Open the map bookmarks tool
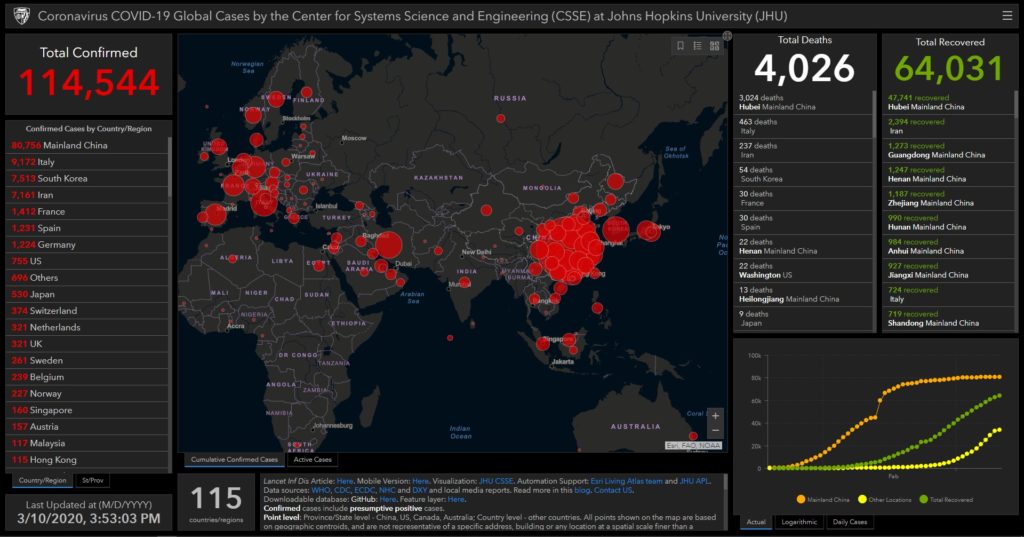This screenshot has width=1024, height=537. click(x=680, y=46)
